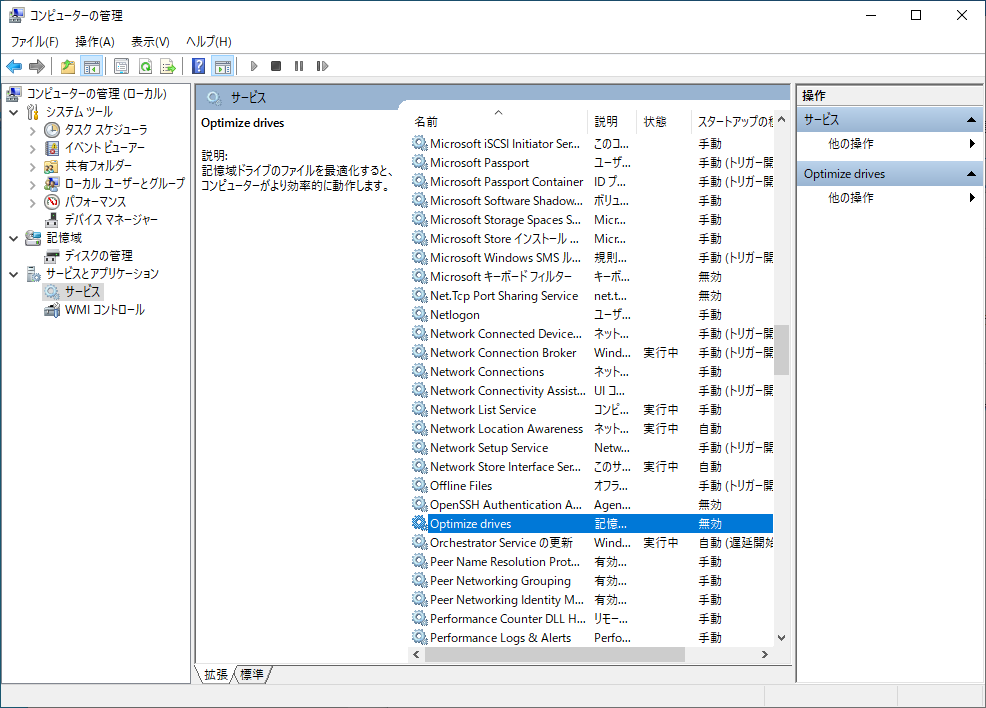Screen dimensions: 986x708
Task: Expand the 共有フォルダー node
Action: pyautogui.click(x=33, y=167)
